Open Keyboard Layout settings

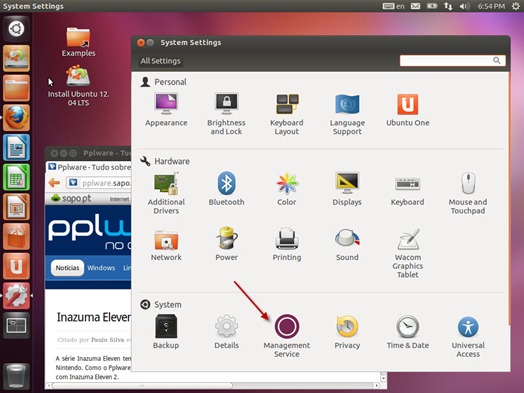[x=287, y=114]
